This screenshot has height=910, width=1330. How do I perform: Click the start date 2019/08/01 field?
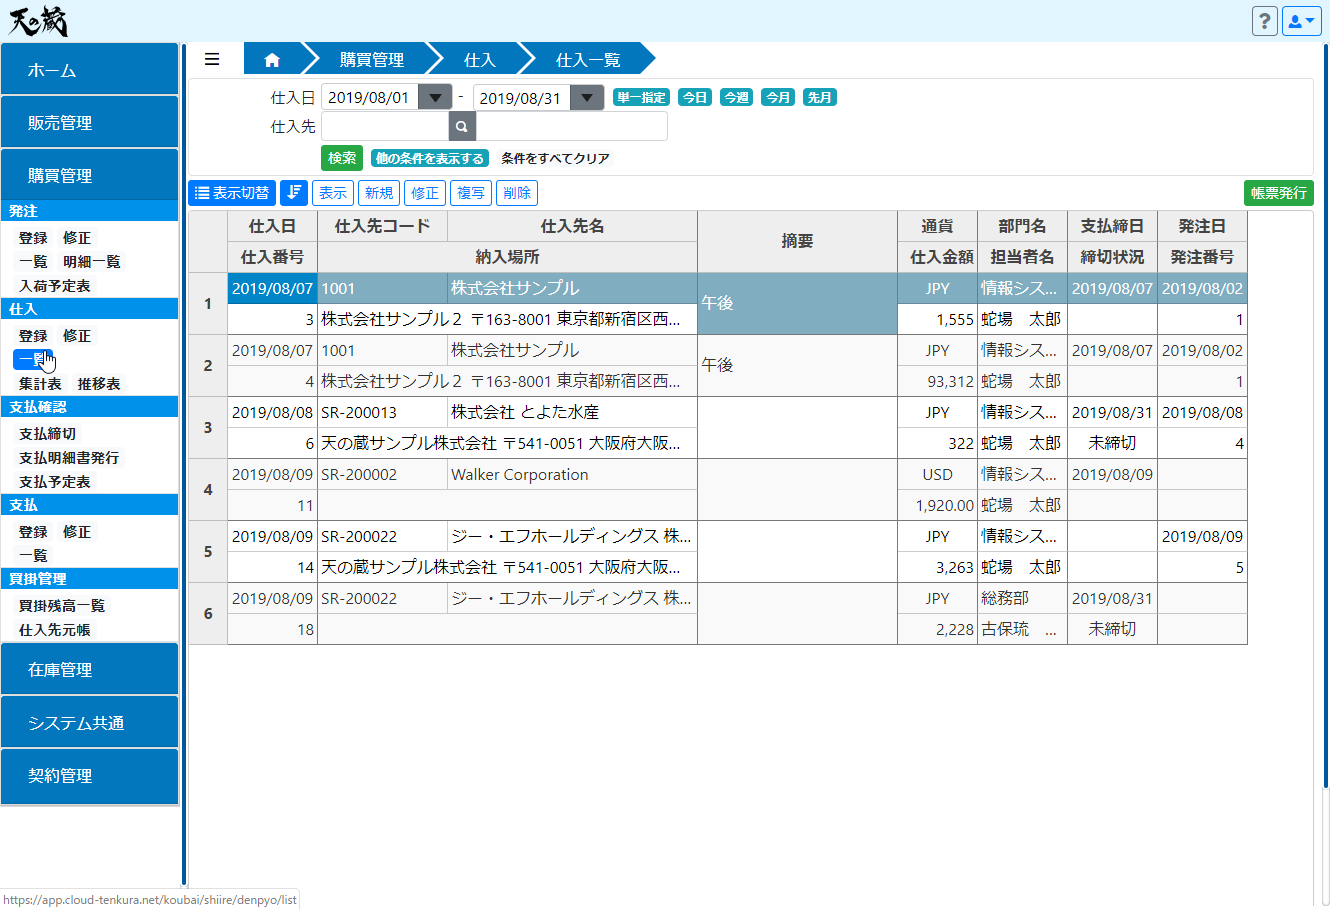369,98
